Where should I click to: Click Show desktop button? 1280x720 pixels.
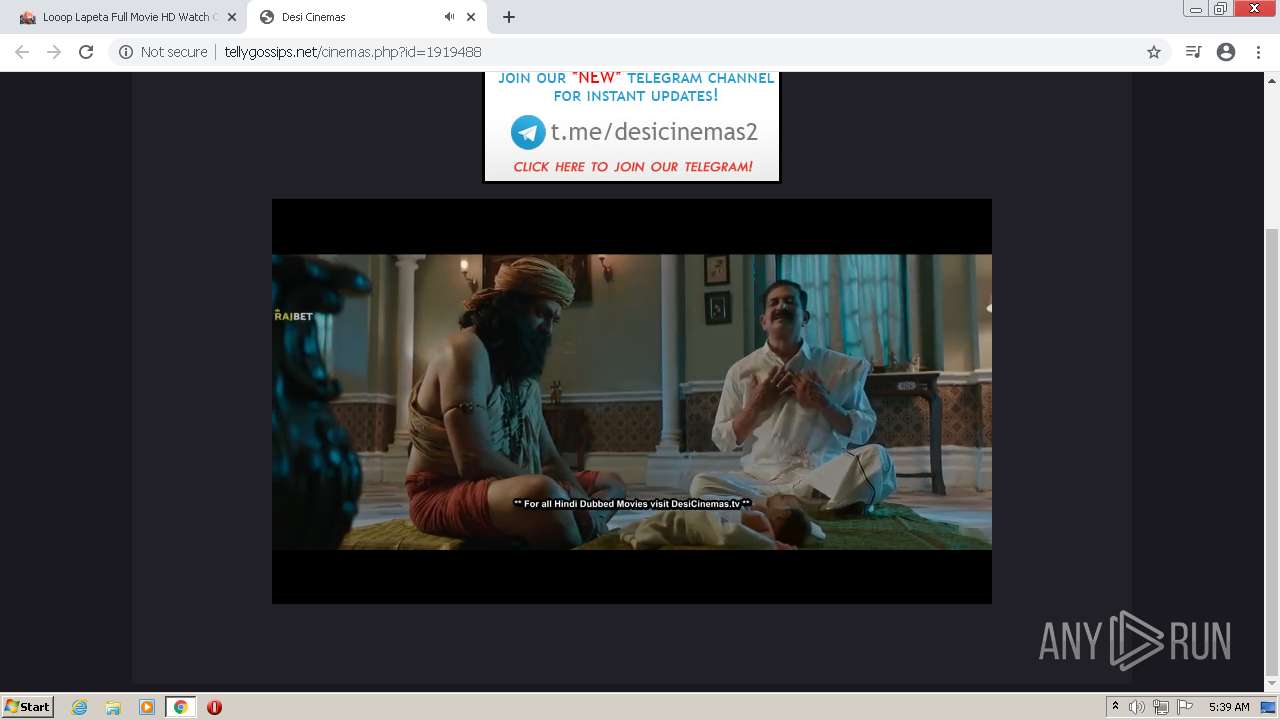click(1269, 707)
